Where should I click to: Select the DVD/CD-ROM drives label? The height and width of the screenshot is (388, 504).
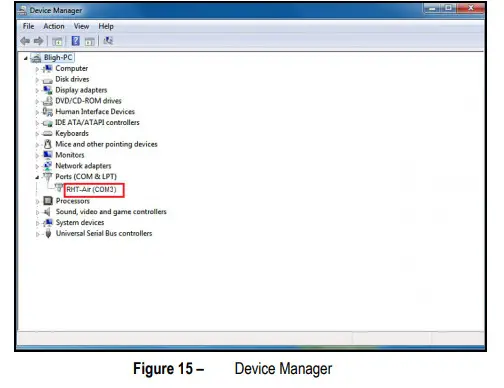point(88,101)
